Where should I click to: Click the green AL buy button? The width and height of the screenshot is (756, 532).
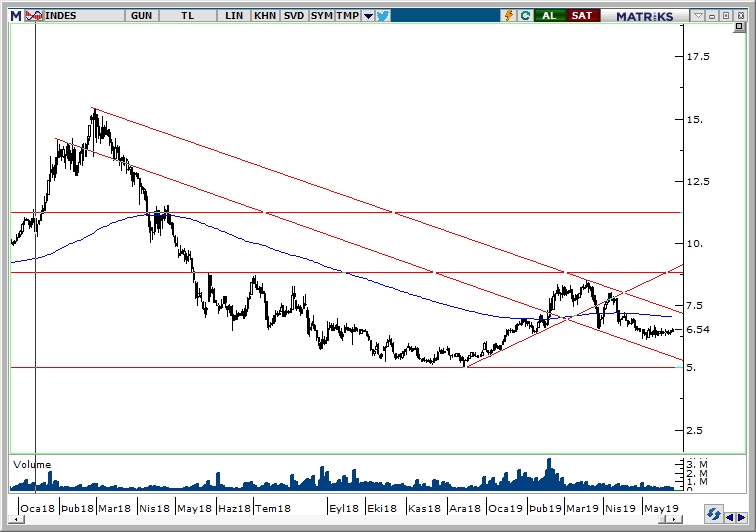[x=549, y=15]
